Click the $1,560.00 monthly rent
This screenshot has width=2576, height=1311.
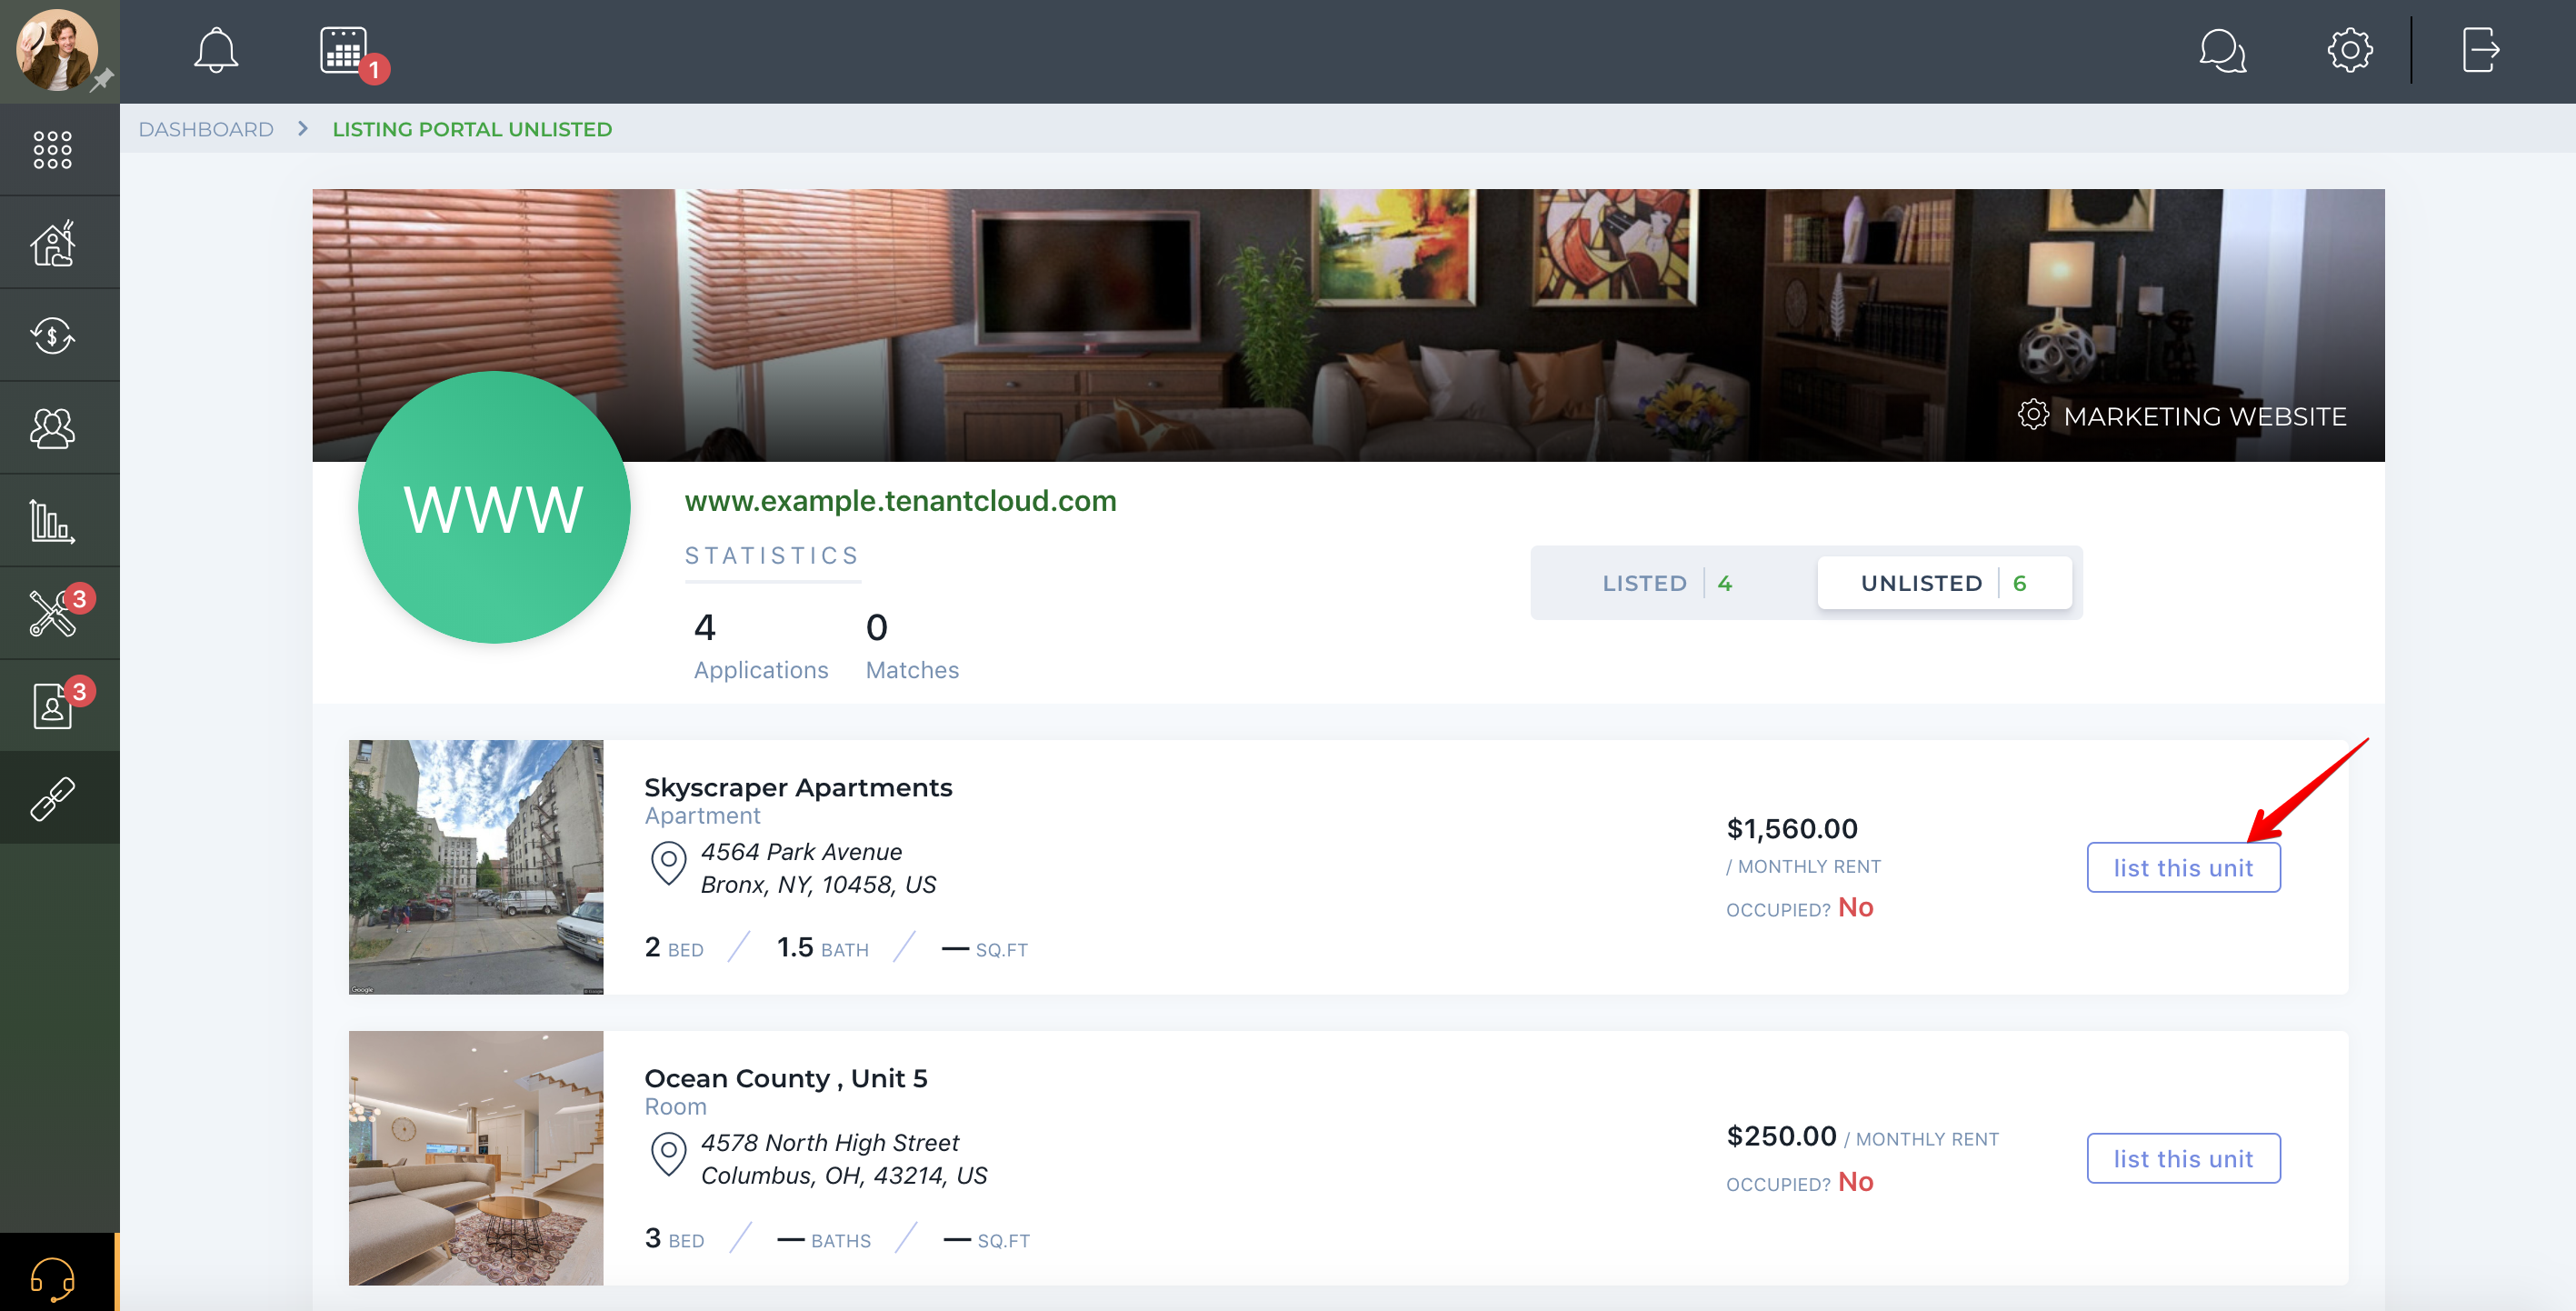tap(1792, 828)
